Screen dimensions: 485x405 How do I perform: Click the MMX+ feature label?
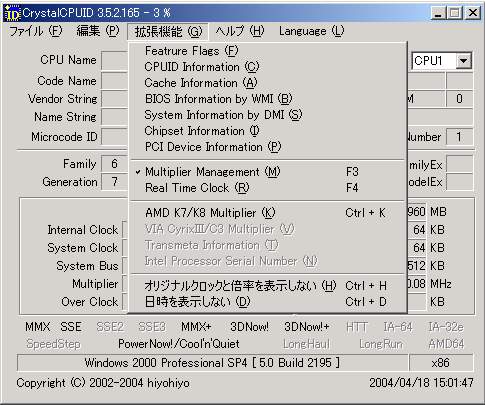(196, 327)
